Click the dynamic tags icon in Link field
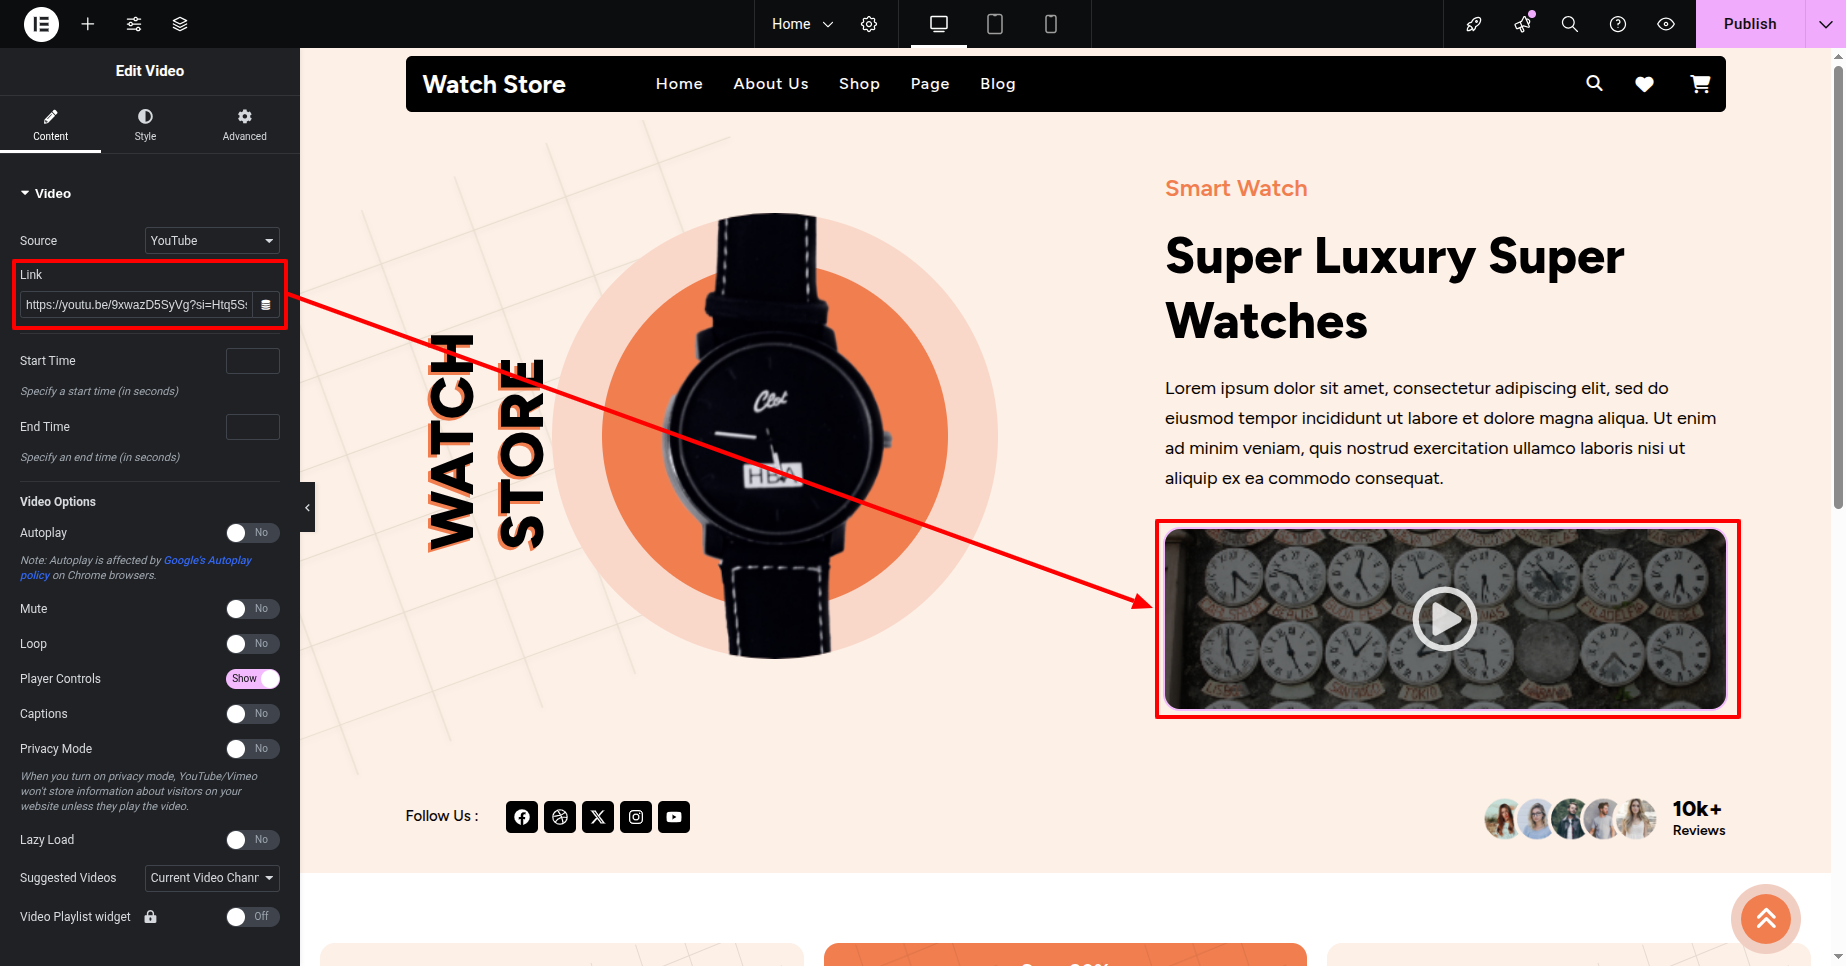This screenshot has width=1846, height=966. (266, 305)
